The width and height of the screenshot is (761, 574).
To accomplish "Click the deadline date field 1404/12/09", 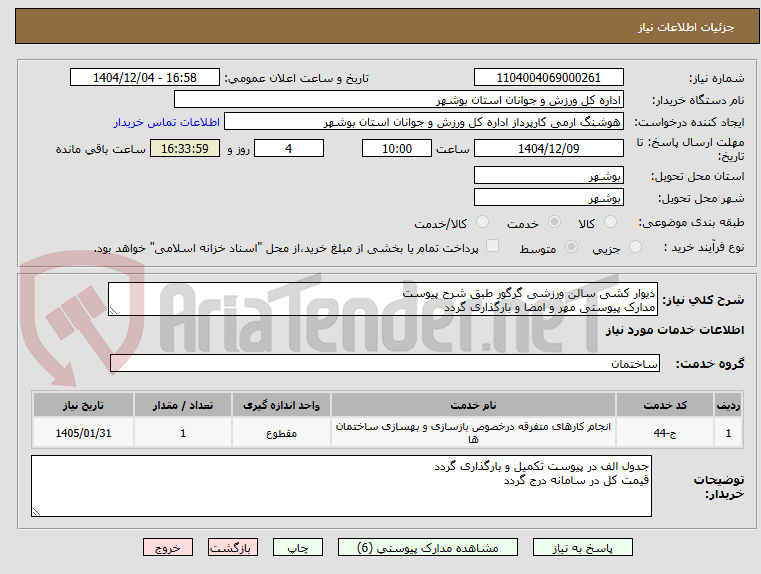I will (549, 148).
